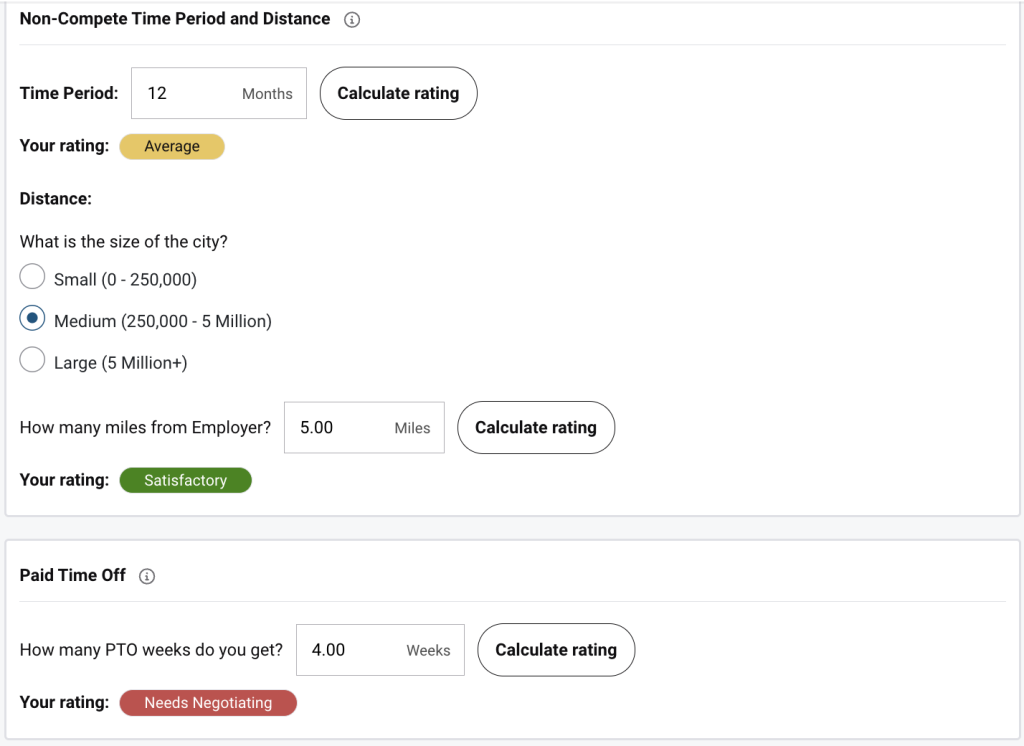This screenshot has width=1024, height=746.
Task: Calculate rating for the Time Period
Action: (x=398, y=93)
